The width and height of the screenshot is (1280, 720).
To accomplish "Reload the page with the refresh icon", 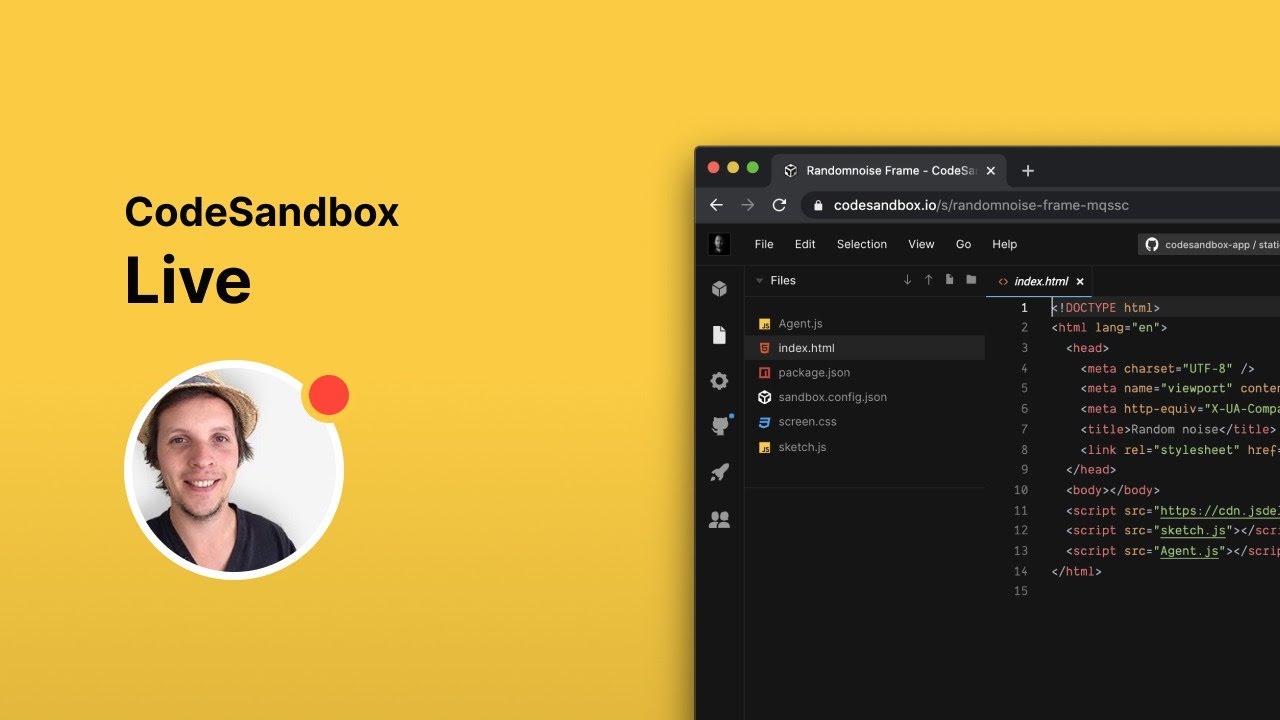I will tap(779, 205).
